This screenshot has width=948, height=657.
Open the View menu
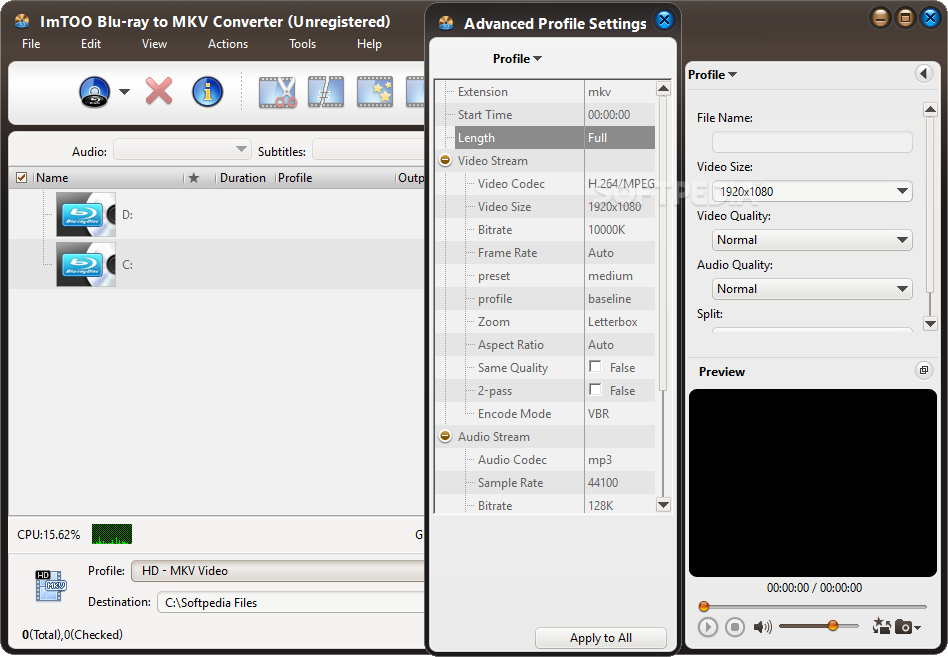point(154,44)
